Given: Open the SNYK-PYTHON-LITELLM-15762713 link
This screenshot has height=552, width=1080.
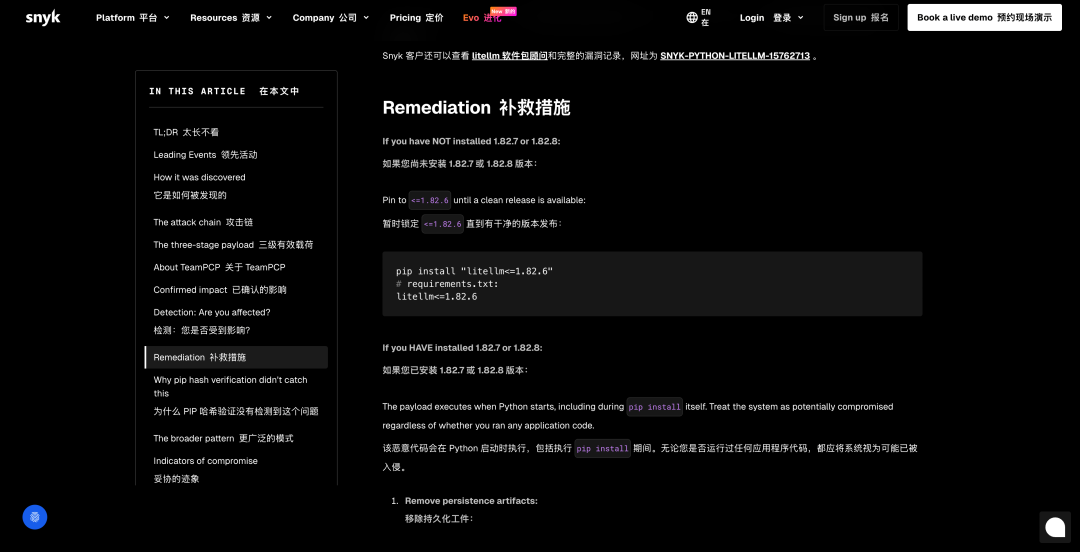Looking at the screenshot, I should pos(735,56).
